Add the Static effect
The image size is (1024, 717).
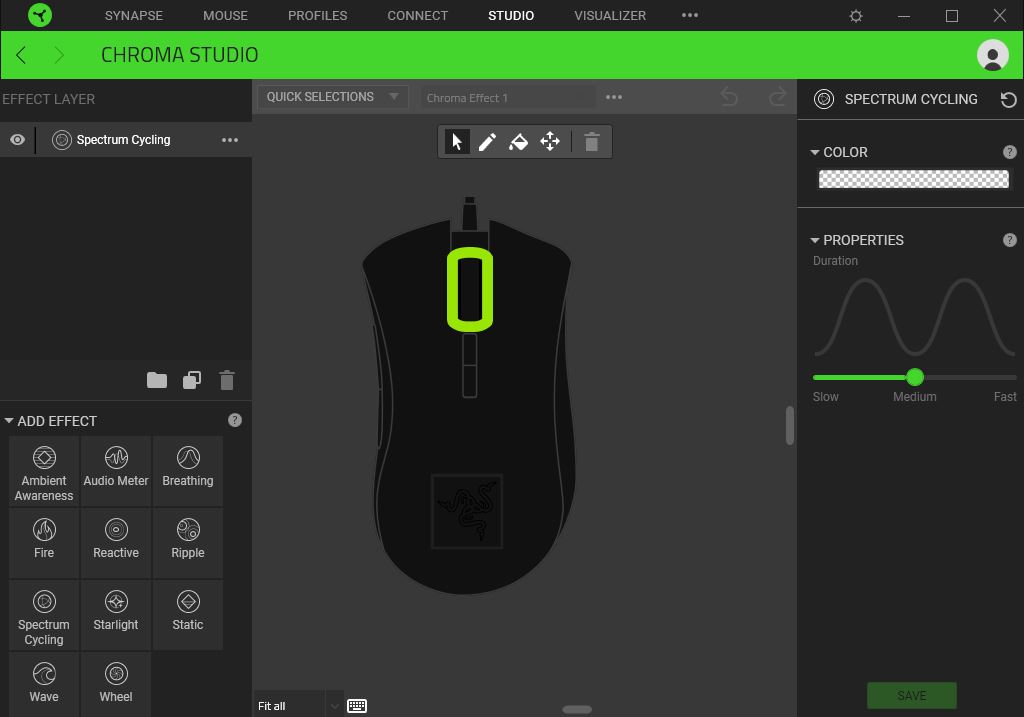(187, 616)
